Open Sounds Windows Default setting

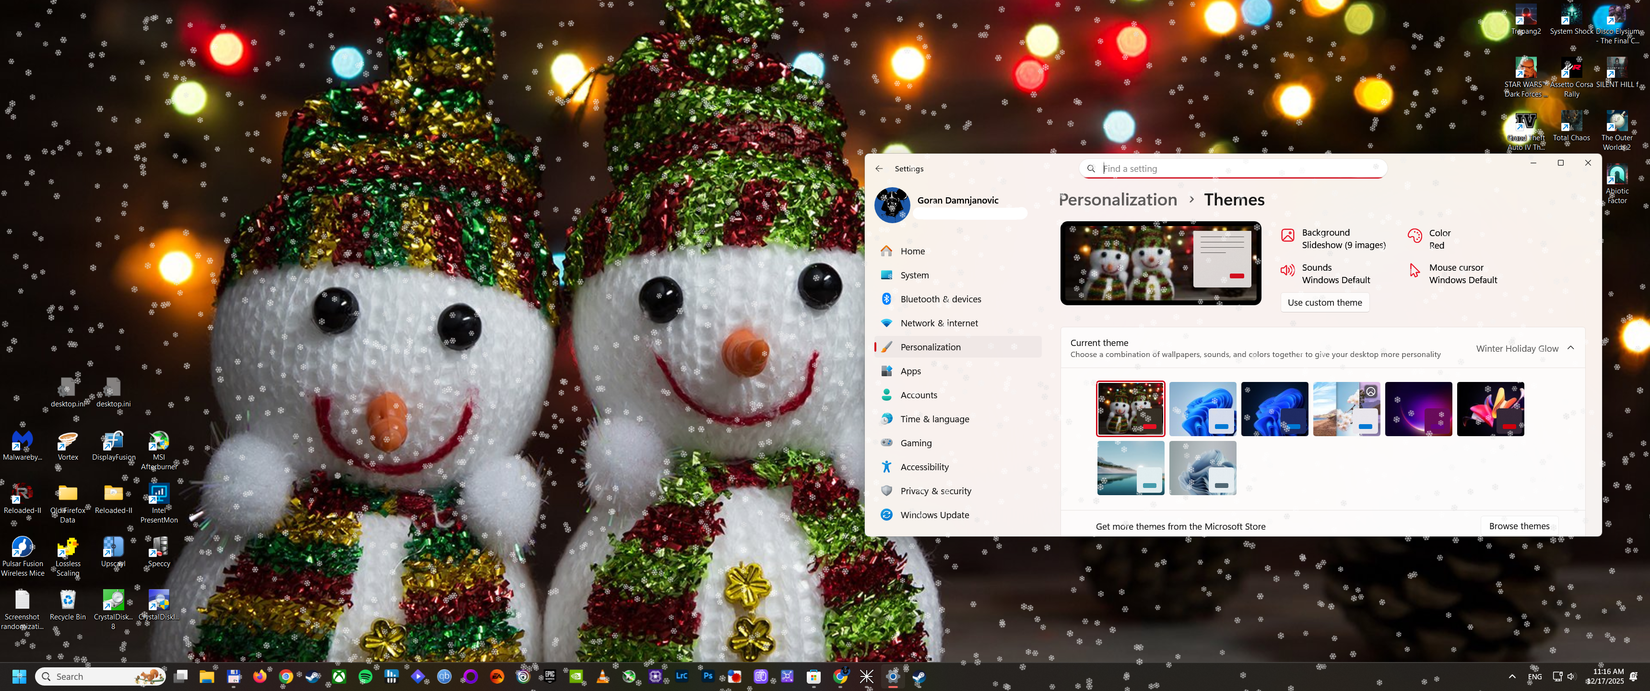[x=1326, y=274]
